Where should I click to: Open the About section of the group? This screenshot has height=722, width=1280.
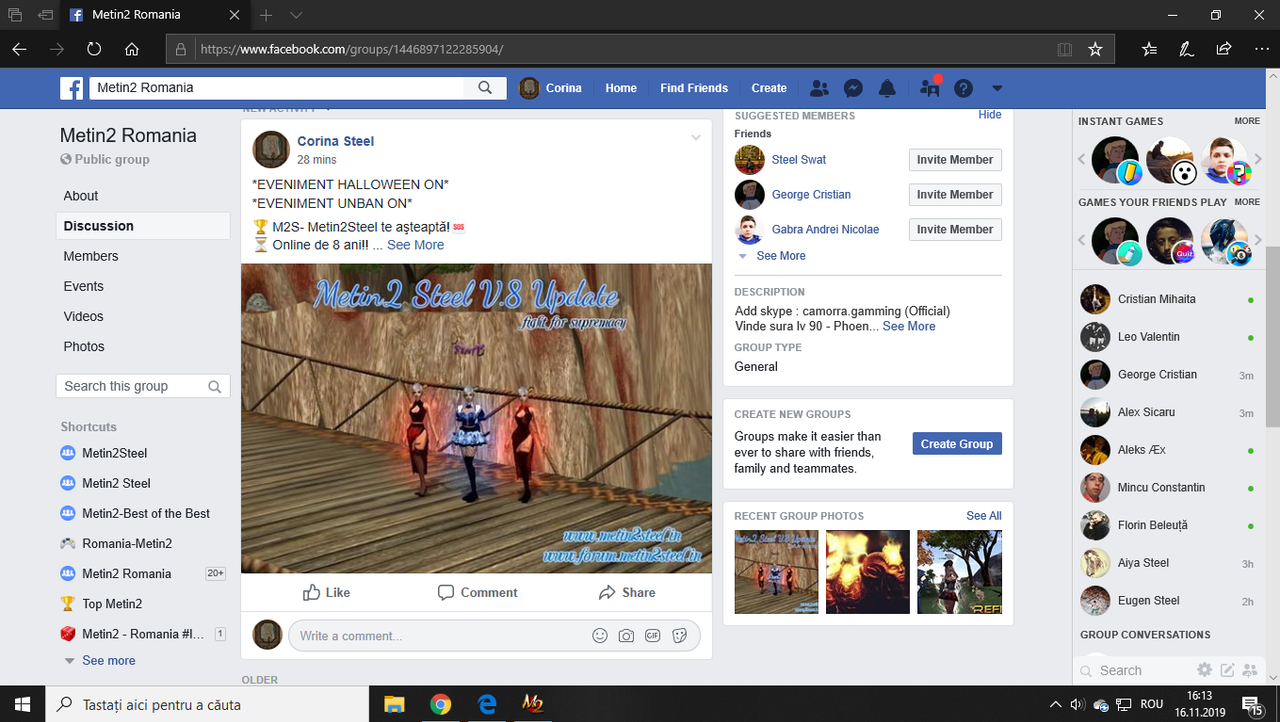81,196
